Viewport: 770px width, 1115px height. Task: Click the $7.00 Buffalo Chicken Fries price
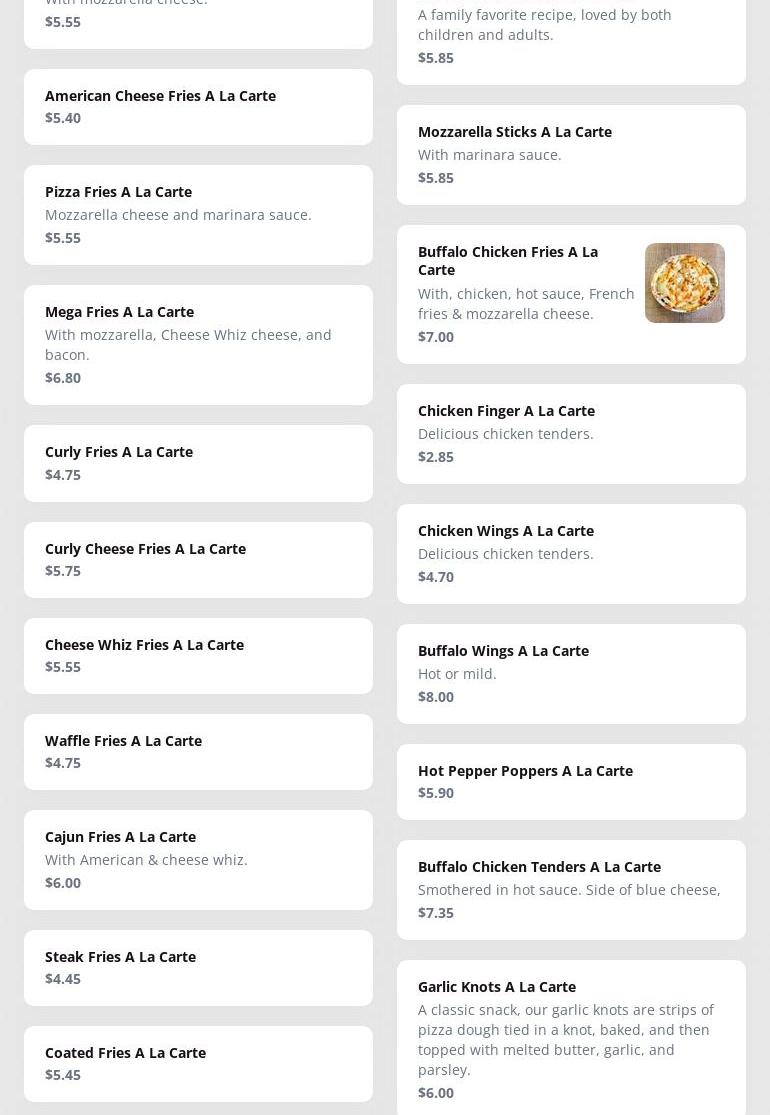click(436, 337)
